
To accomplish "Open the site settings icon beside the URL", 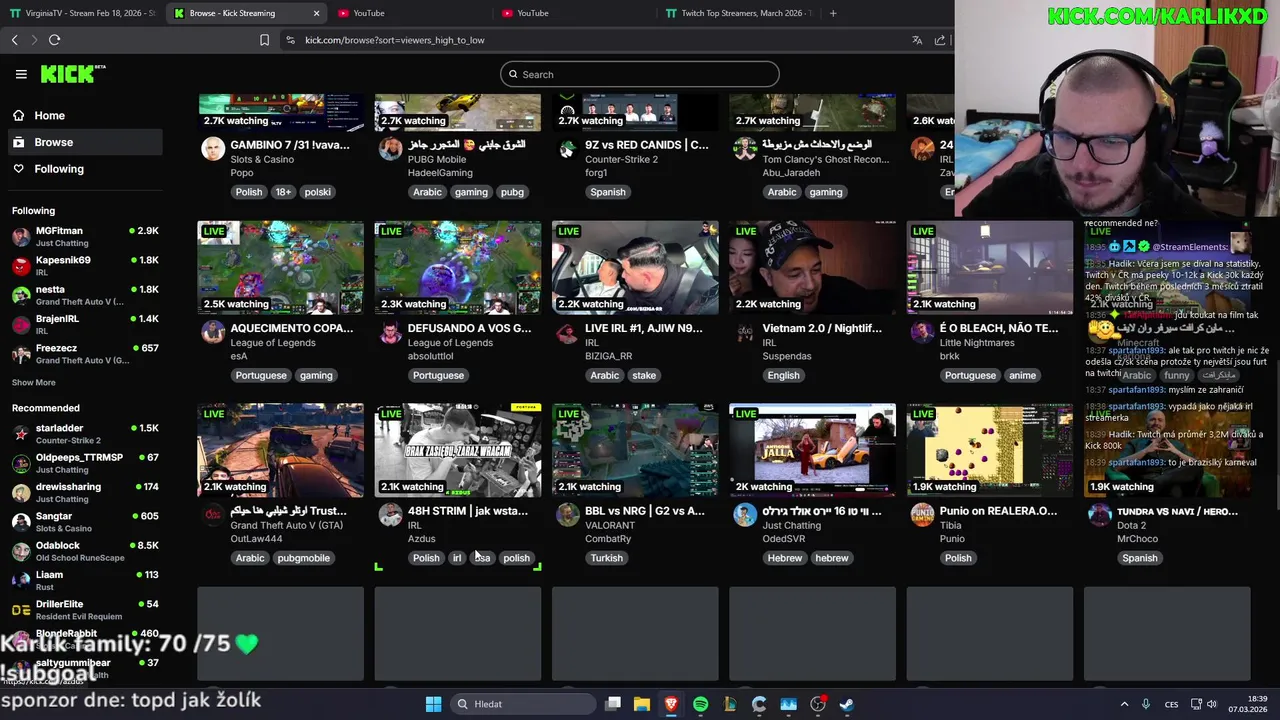I will [x=290, y=40].
